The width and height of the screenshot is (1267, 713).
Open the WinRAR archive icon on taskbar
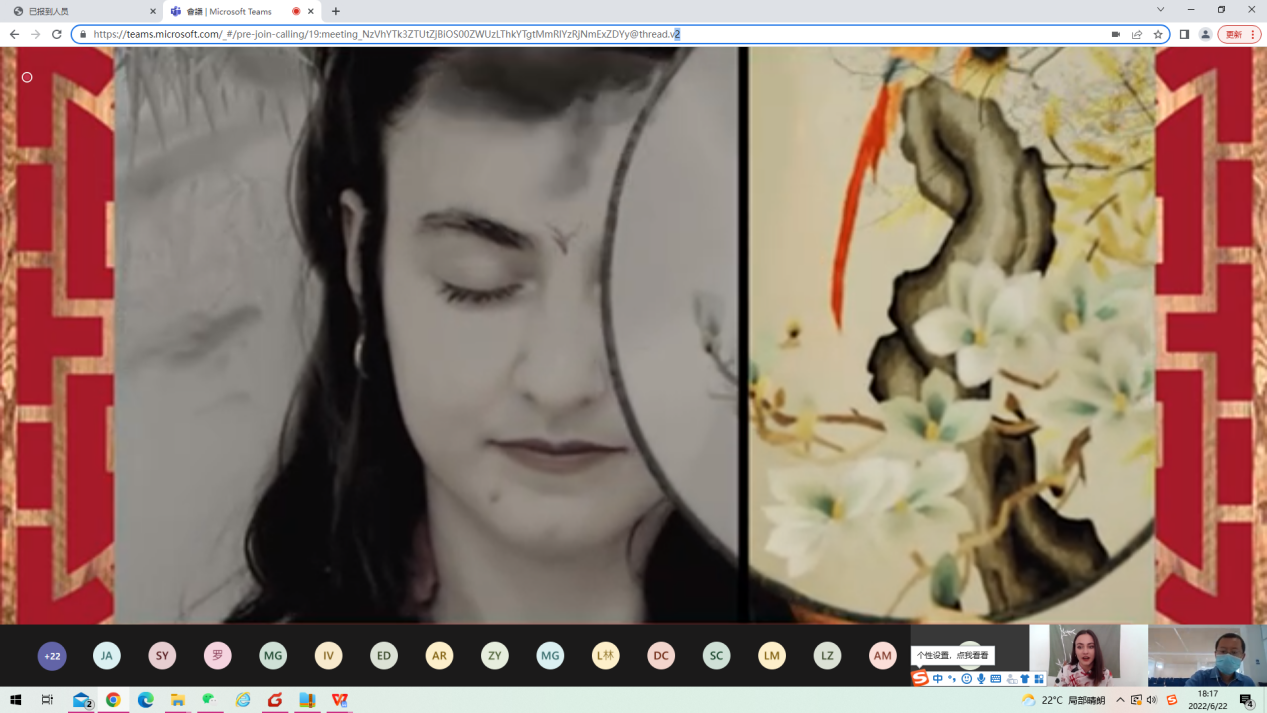pyautogui.click(x=307, y=700)
